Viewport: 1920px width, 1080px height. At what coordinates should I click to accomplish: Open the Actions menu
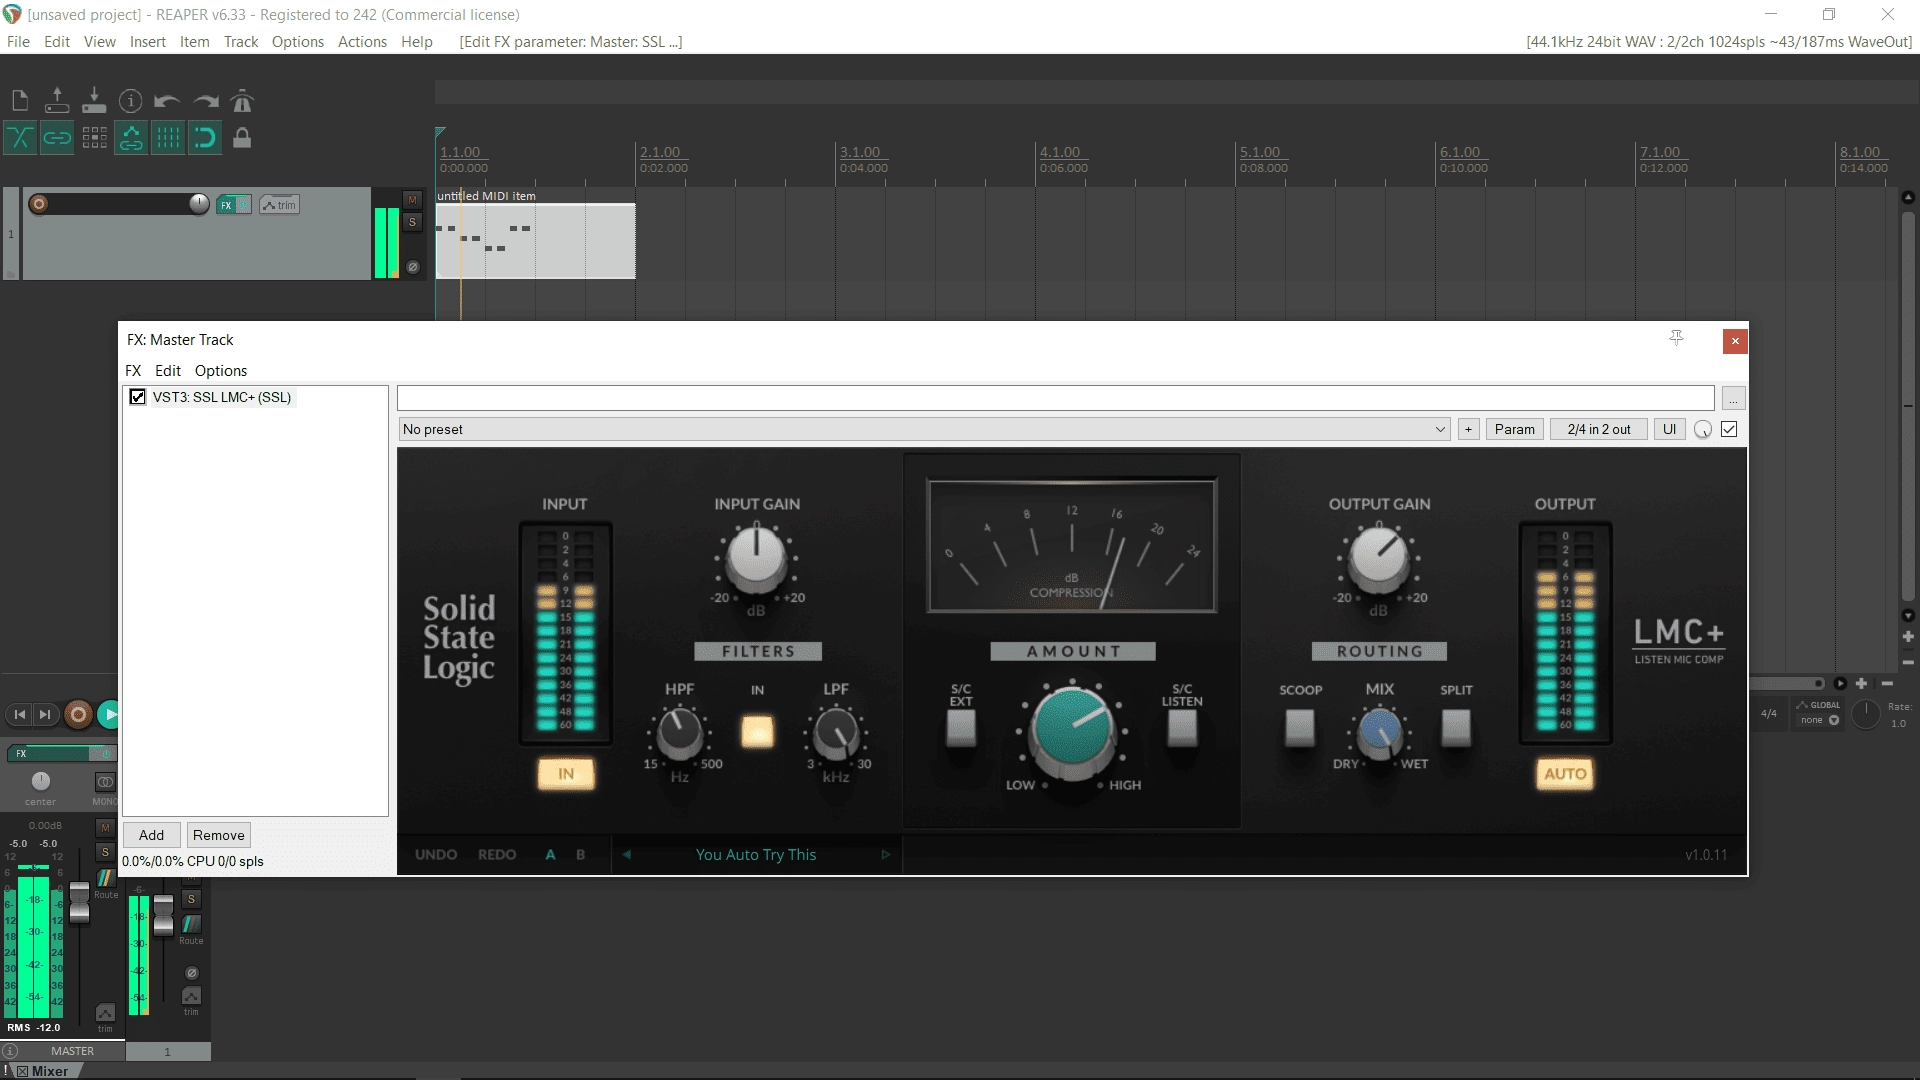tap(362, 42)
